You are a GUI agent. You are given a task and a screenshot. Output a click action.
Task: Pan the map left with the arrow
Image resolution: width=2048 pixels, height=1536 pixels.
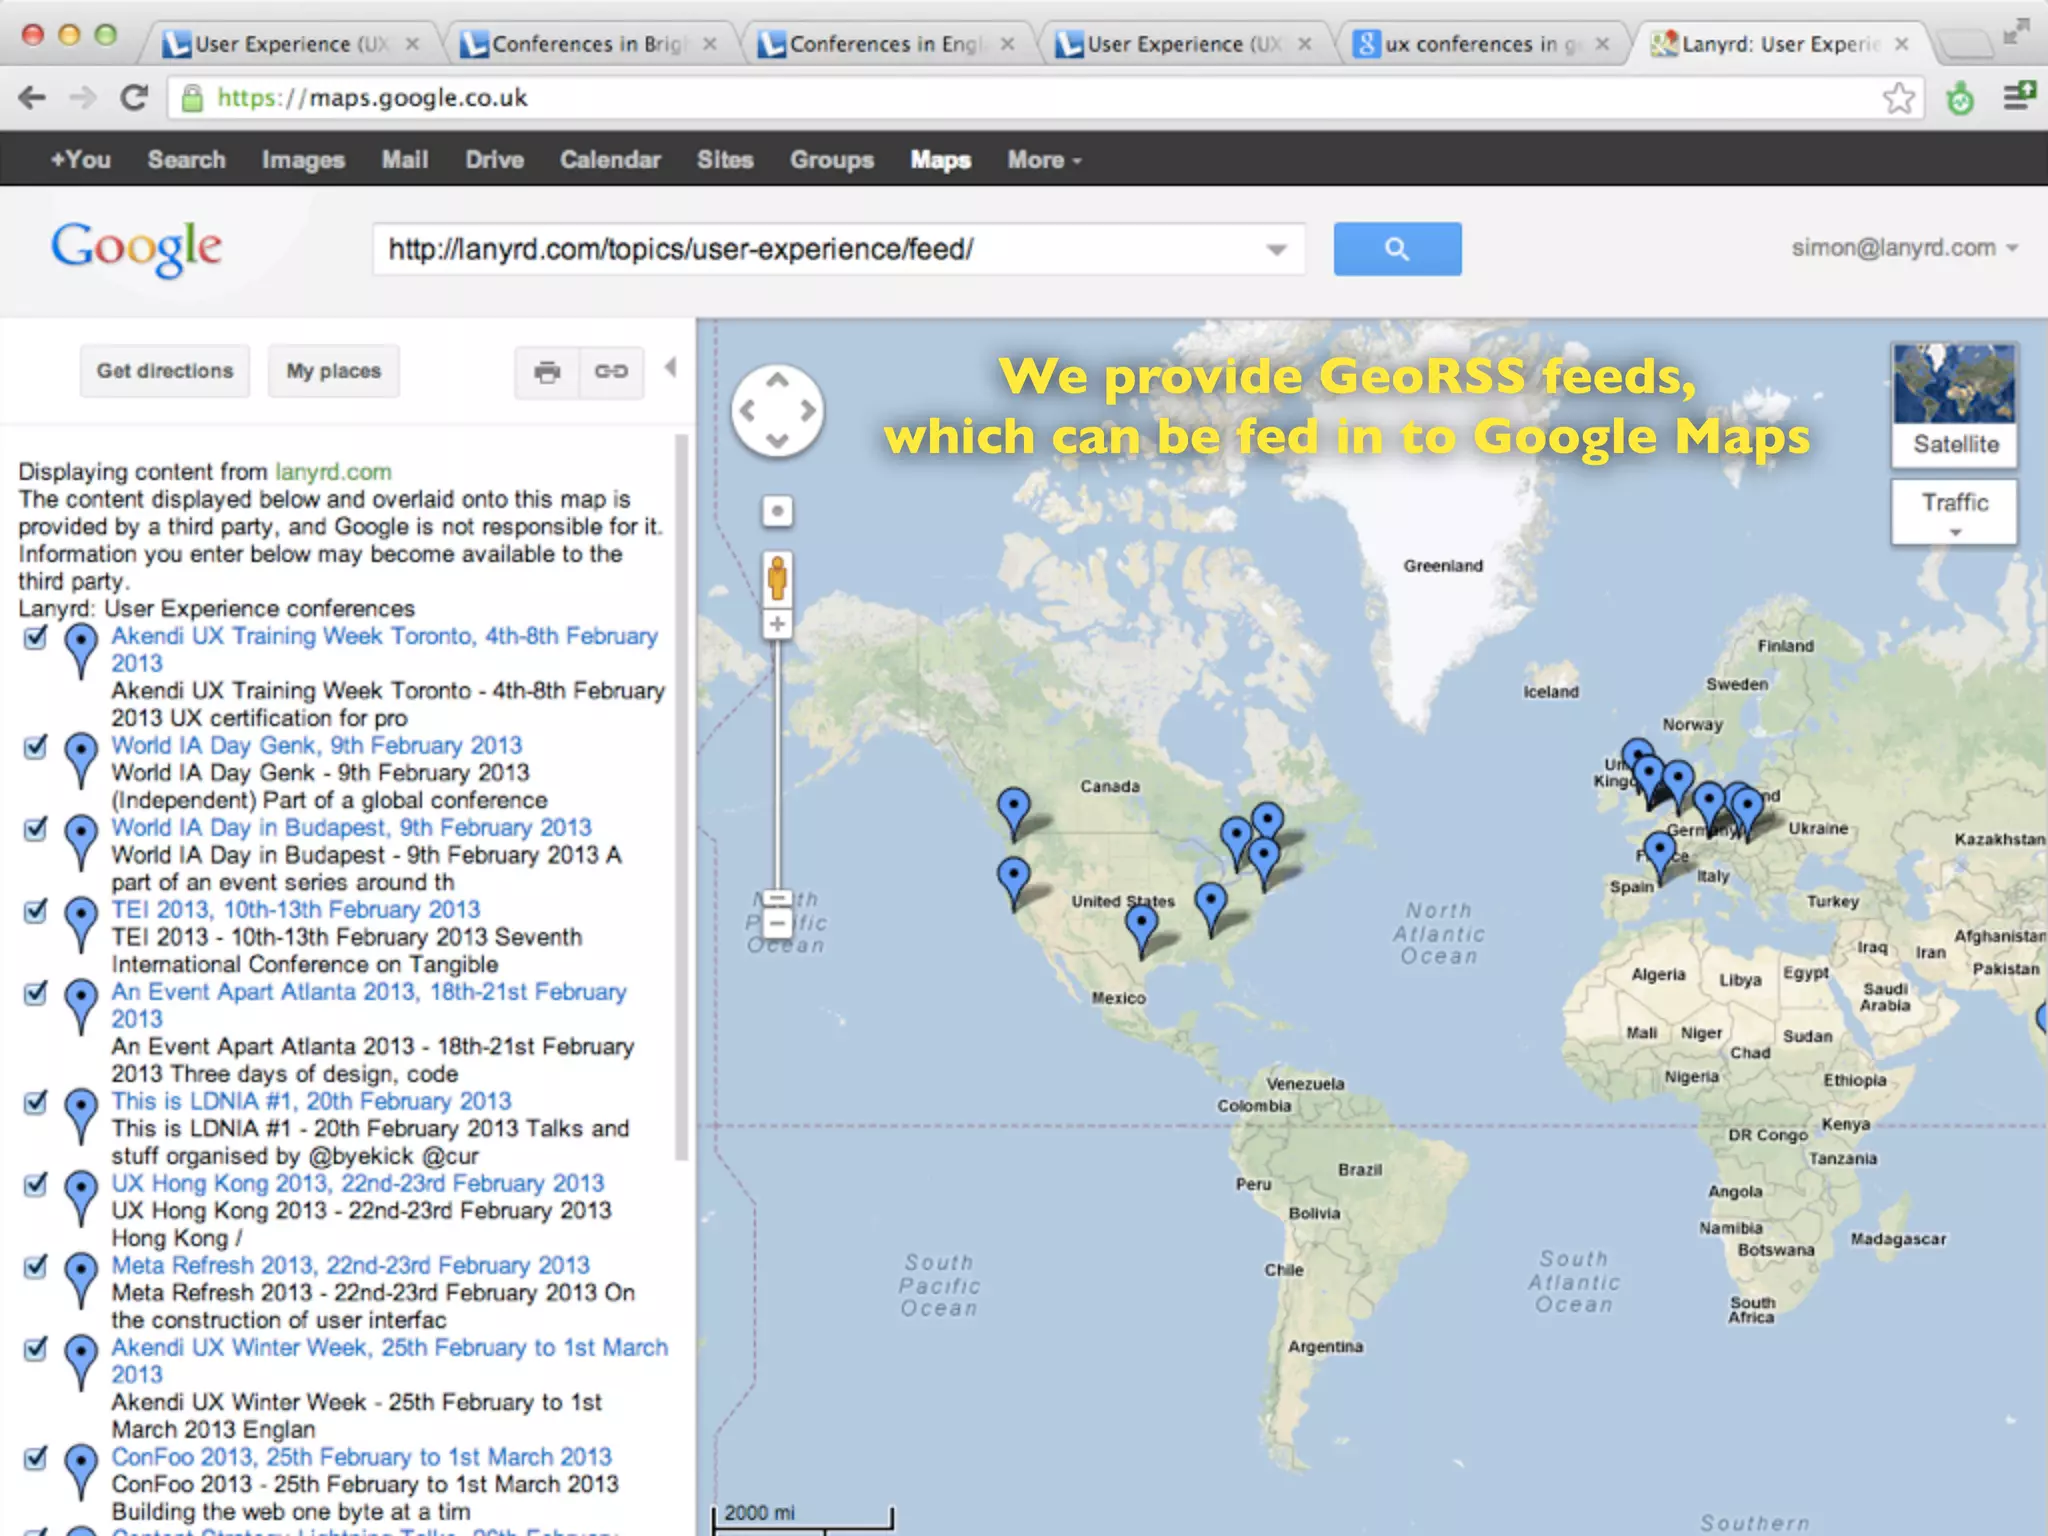coord(747,410)
